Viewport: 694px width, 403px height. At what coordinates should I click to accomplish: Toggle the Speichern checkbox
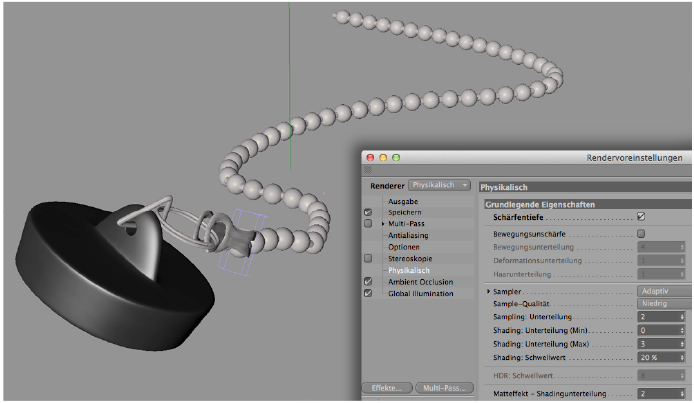(x=368, y=212)
